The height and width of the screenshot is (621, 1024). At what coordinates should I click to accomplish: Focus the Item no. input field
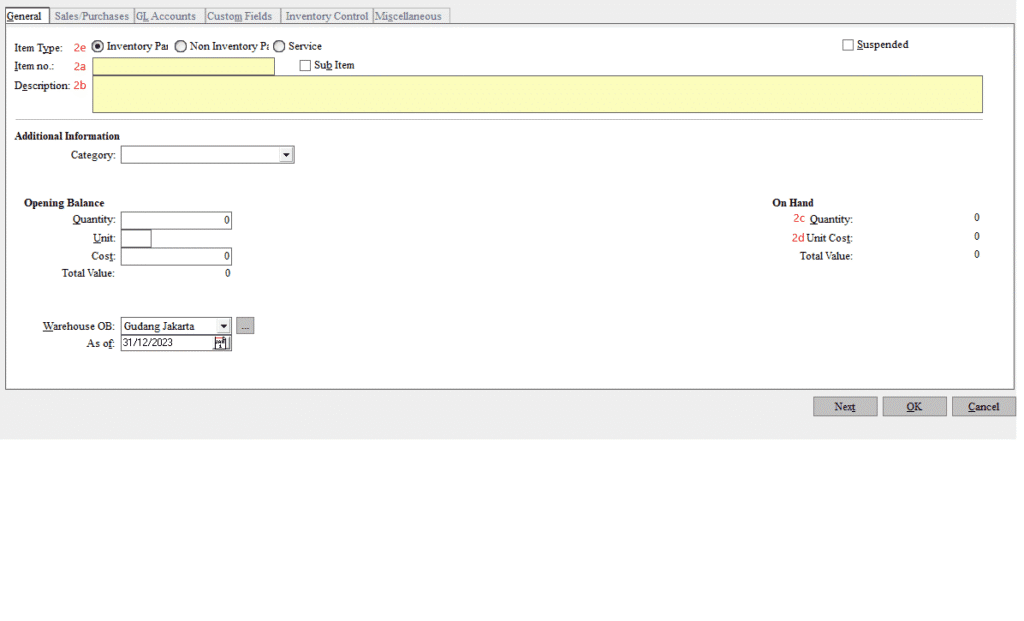[183, 66]
